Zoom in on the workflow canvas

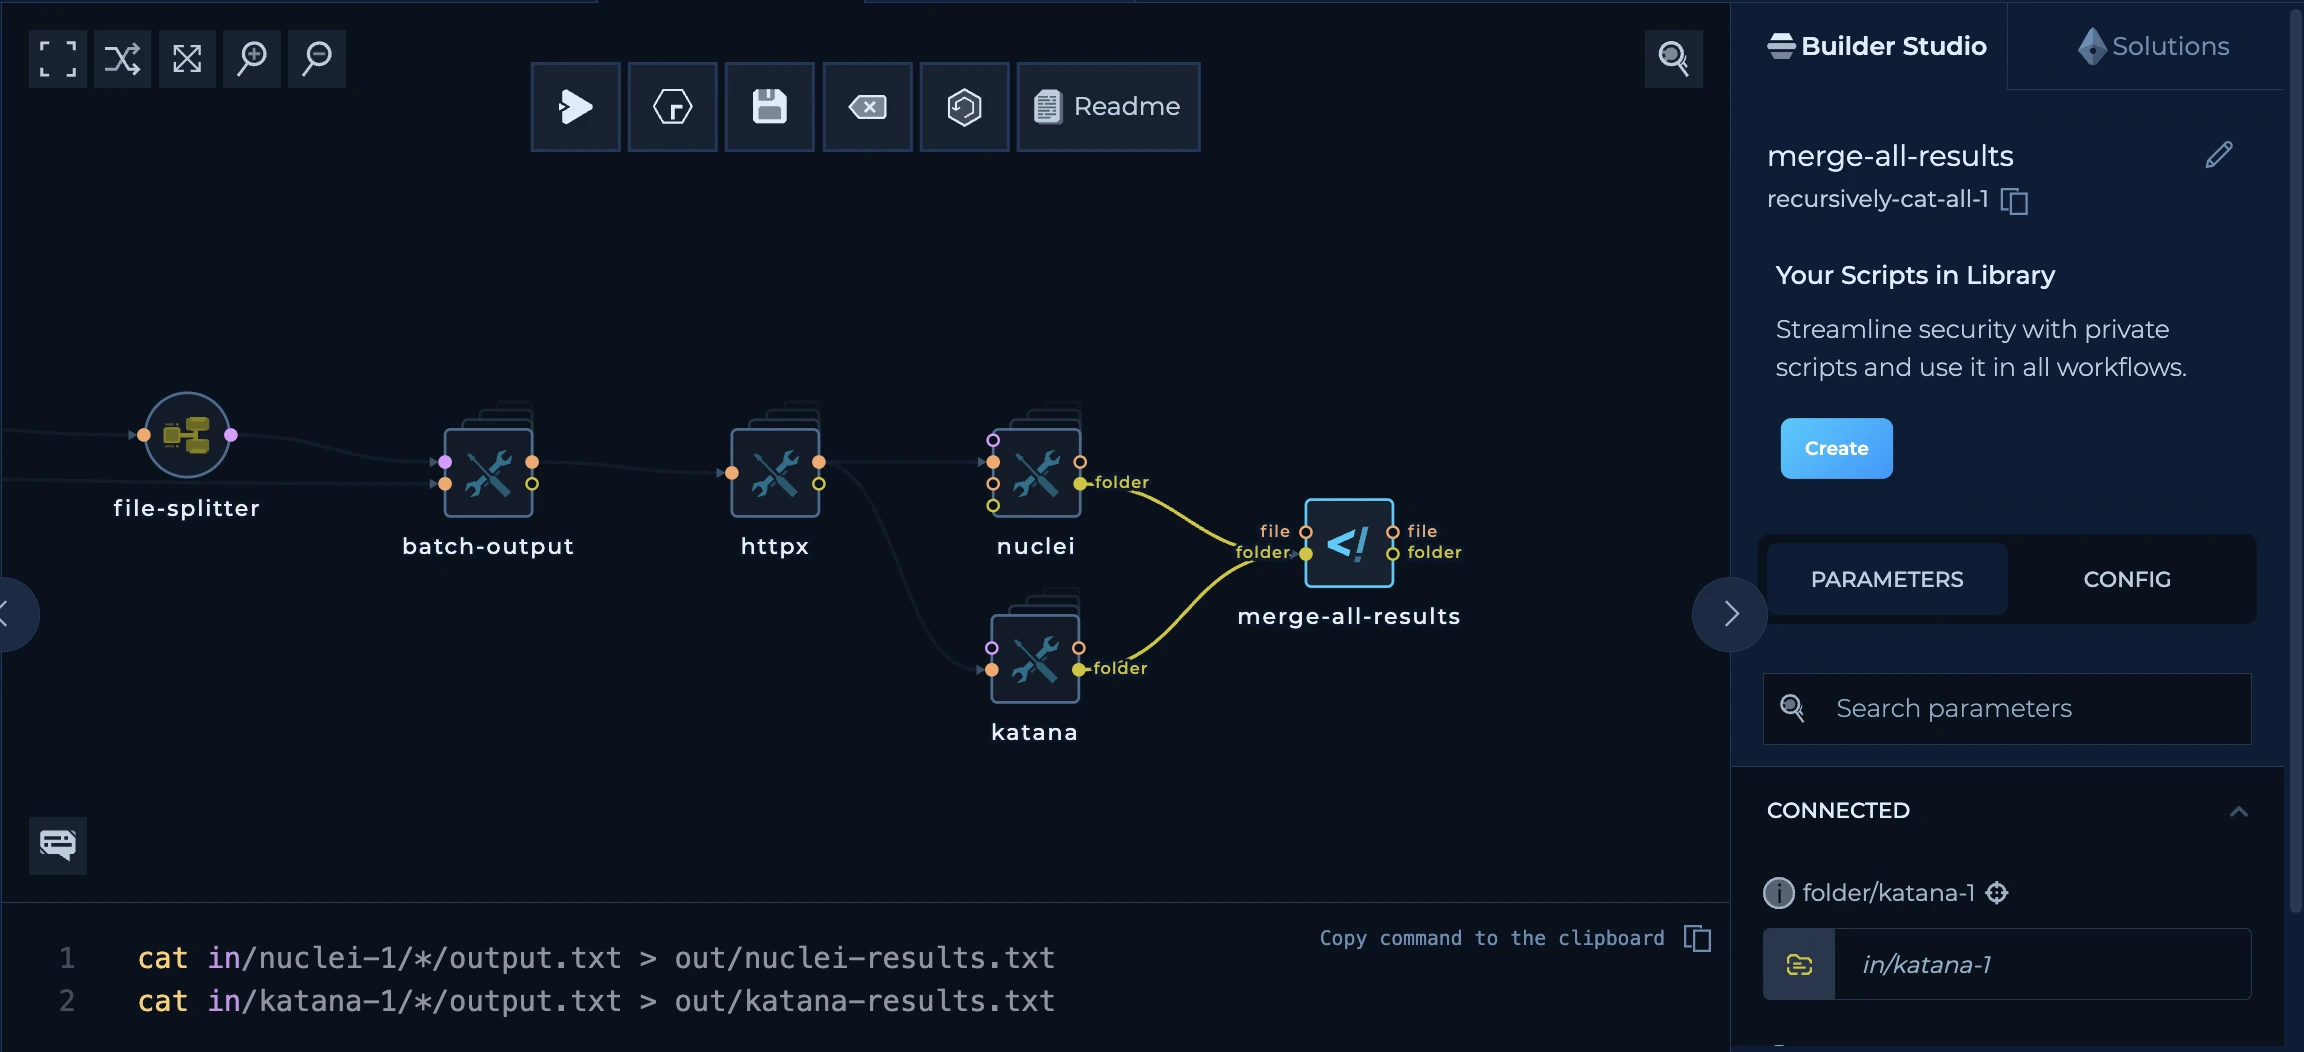pos(252,59)
